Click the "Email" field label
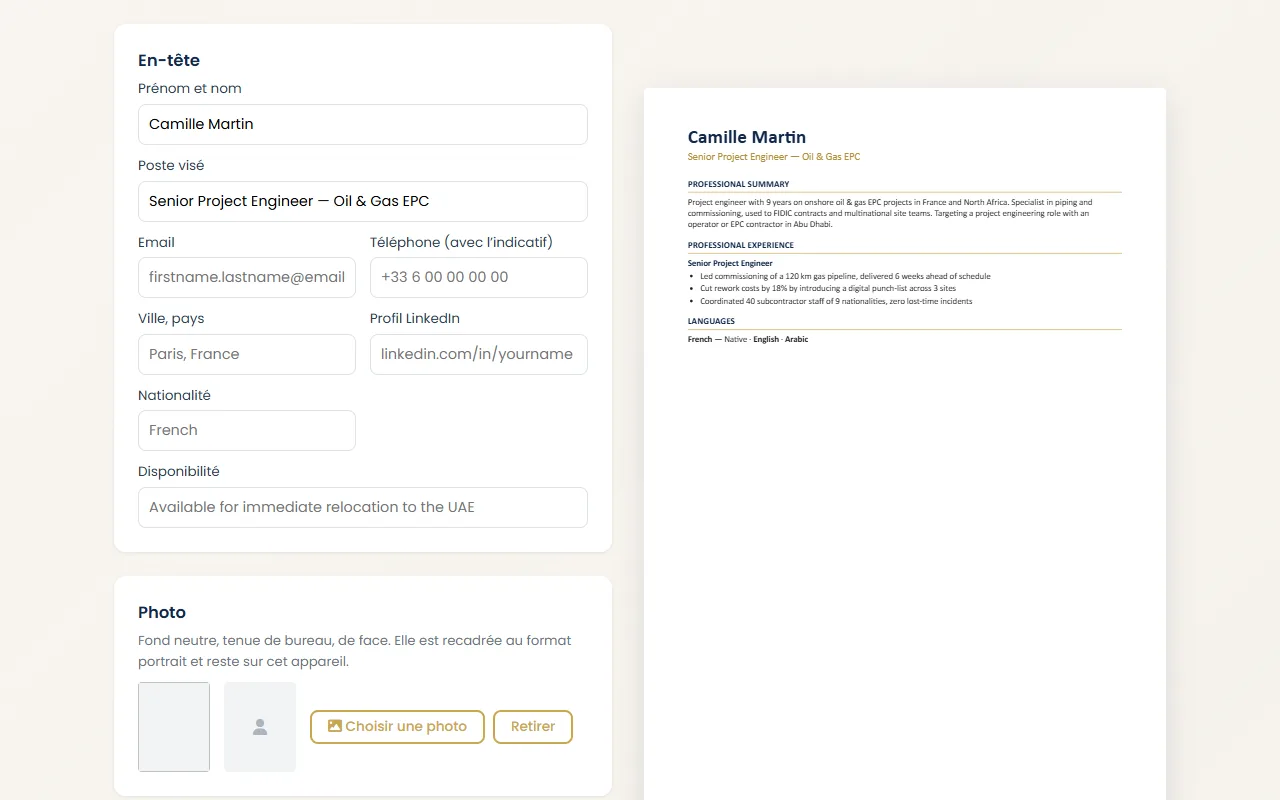Viewport: 1280px width, 800px height. click(156, 242)
